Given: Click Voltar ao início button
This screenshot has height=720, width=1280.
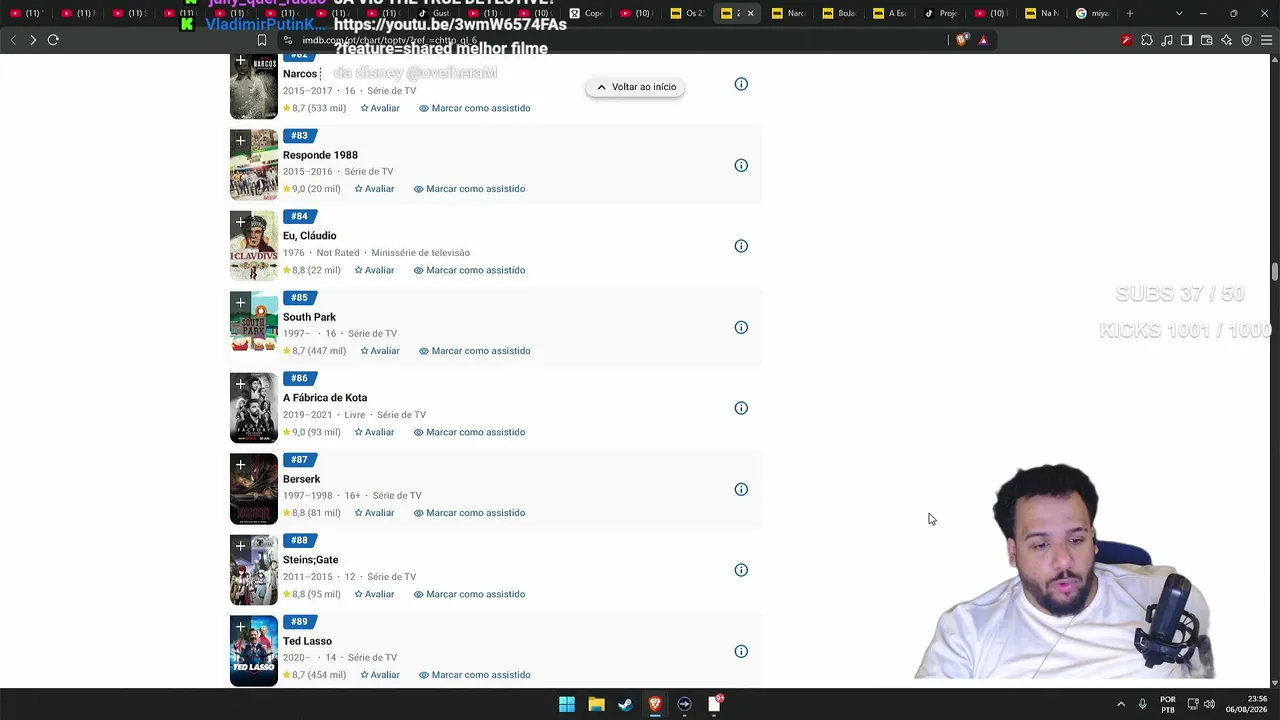Looking at the screenshot, I should [636, 87].
